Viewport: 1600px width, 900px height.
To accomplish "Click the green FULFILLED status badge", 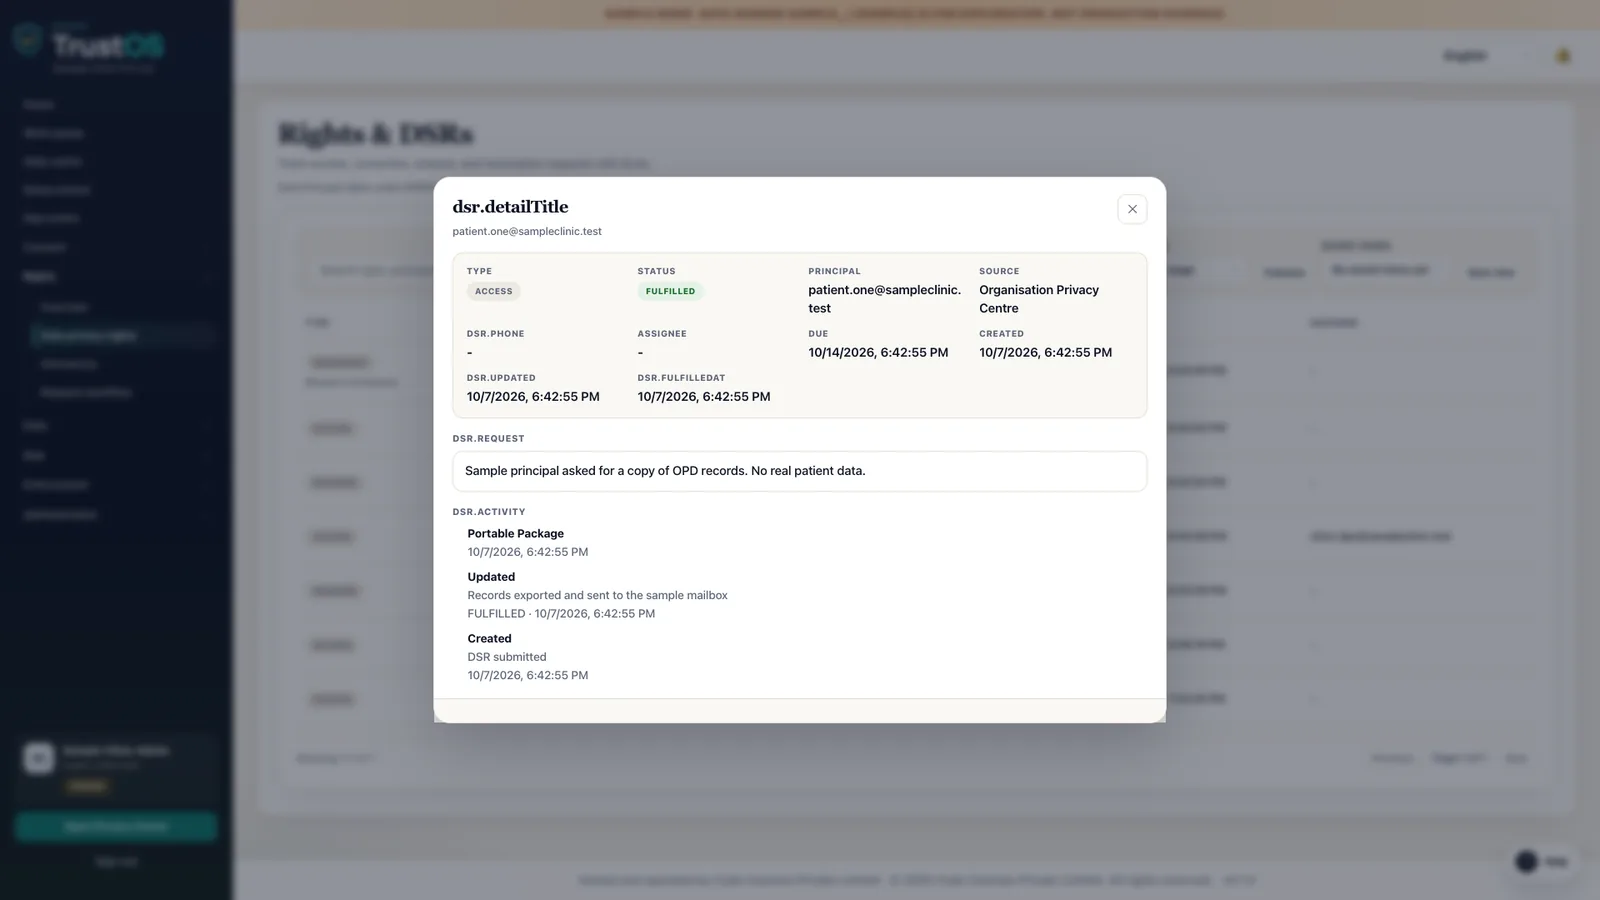I will coord(670,291).
